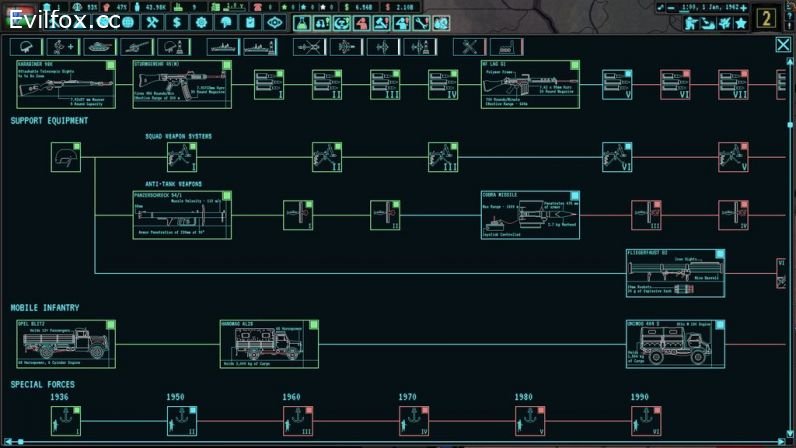Research the Panzerschreck 54/1 anti-tank weapon

[x=181, y=214]
